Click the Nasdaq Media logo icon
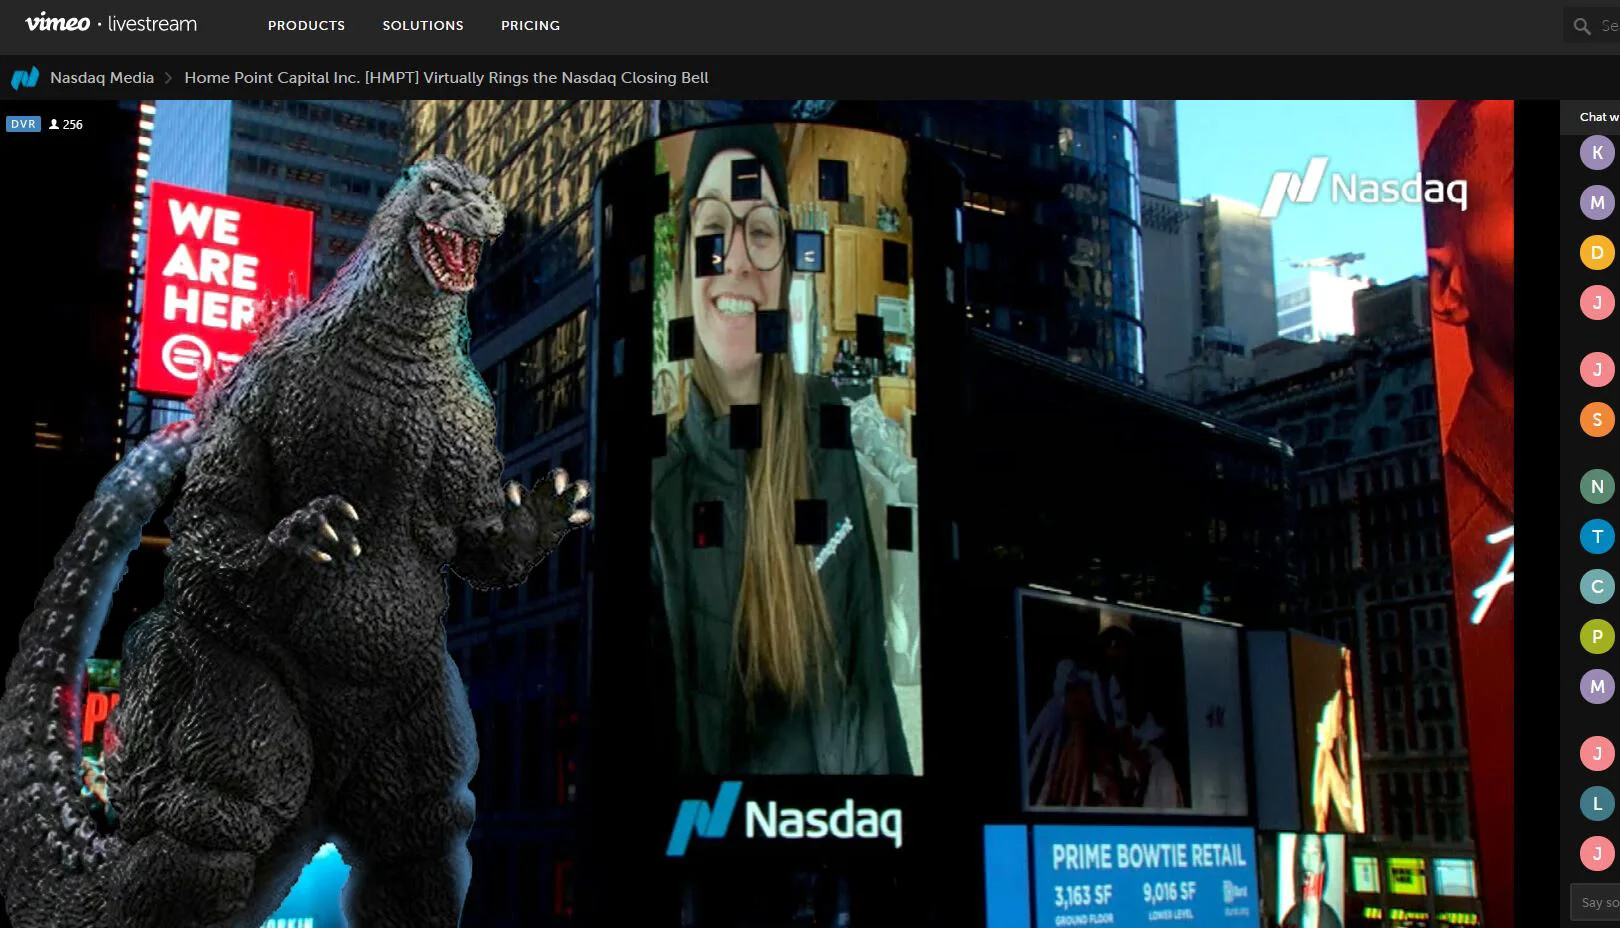This screenshot has height=928, width=1620. [25, 78]
